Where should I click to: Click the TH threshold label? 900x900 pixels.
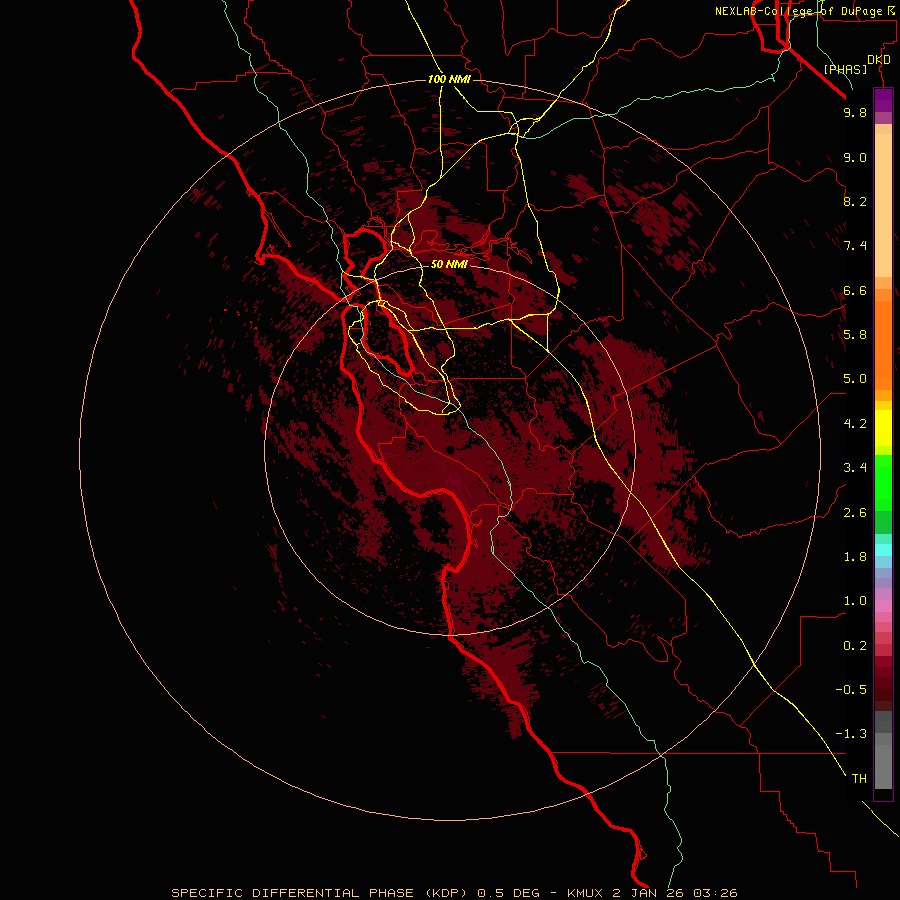tap(859, 779)
